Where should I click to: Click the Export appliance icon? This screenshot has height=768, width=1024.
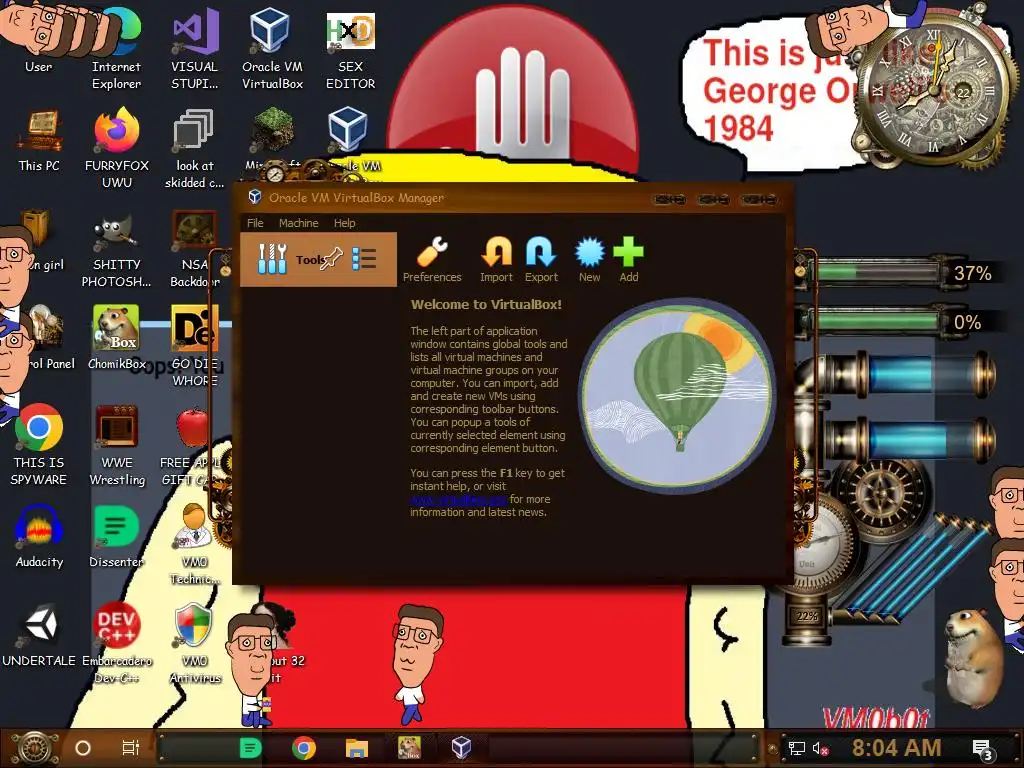(x=541, y=259)
